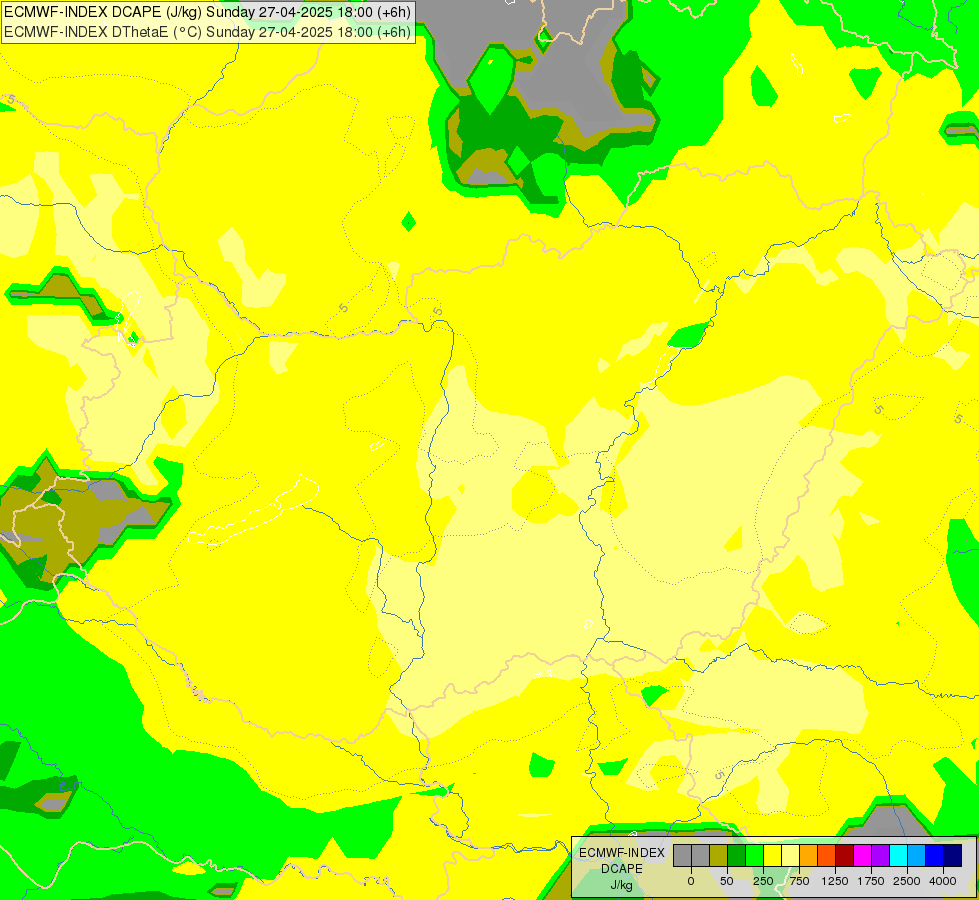Click the legend value 250
Image resolution: width=979 pixels, height=900 pixels.
[763, 881]
